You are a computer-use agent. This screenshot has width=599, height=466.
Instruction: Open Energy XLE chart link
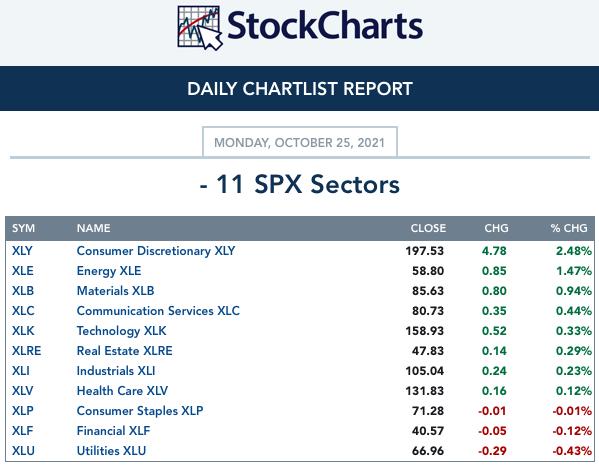point(109,271)
